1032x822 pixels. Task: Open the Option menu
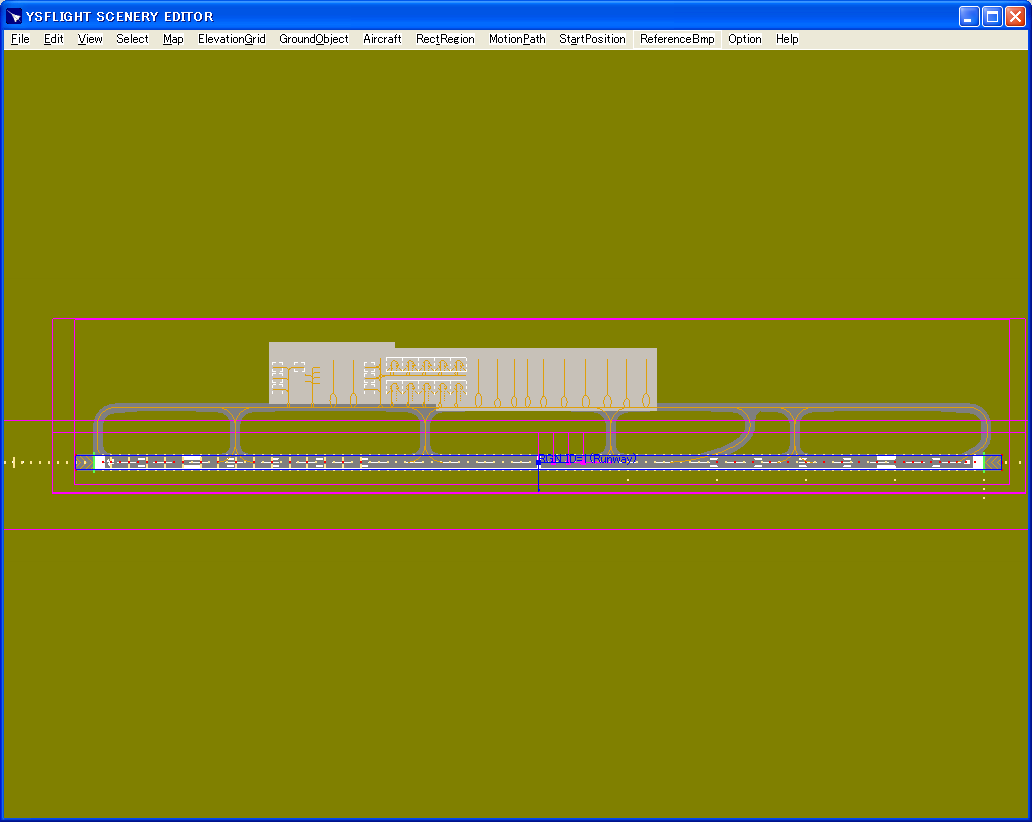(x=744, y=39)
